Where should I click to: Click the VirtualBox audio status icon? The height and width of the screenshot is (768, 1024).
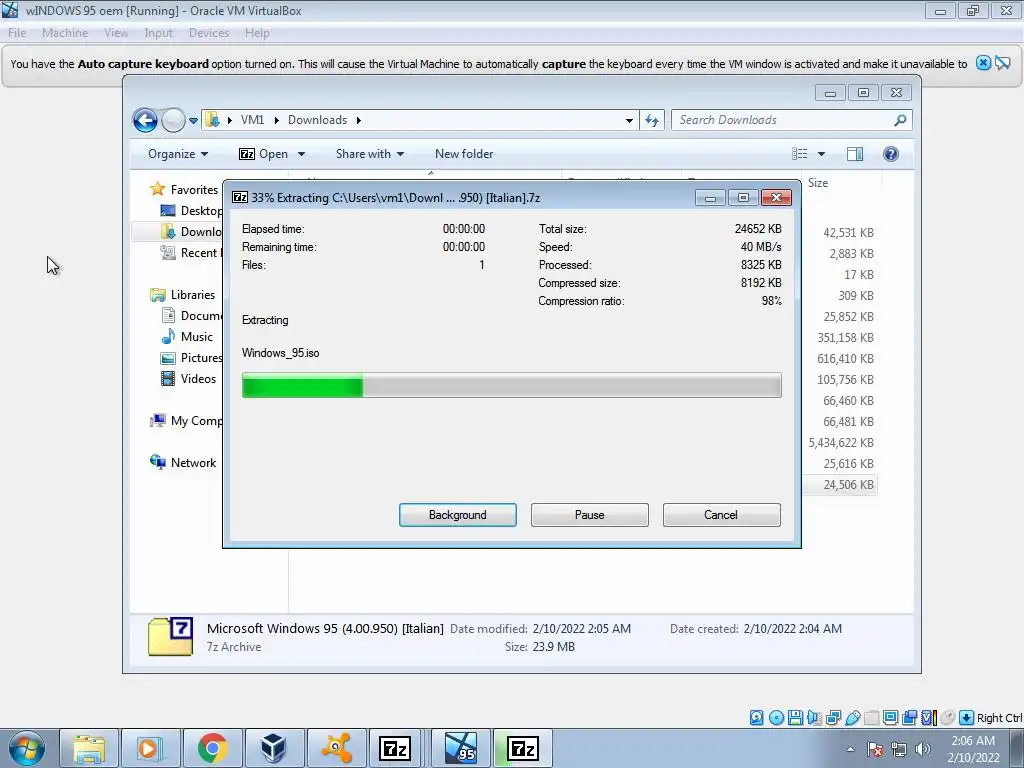[x=814, y=718]
